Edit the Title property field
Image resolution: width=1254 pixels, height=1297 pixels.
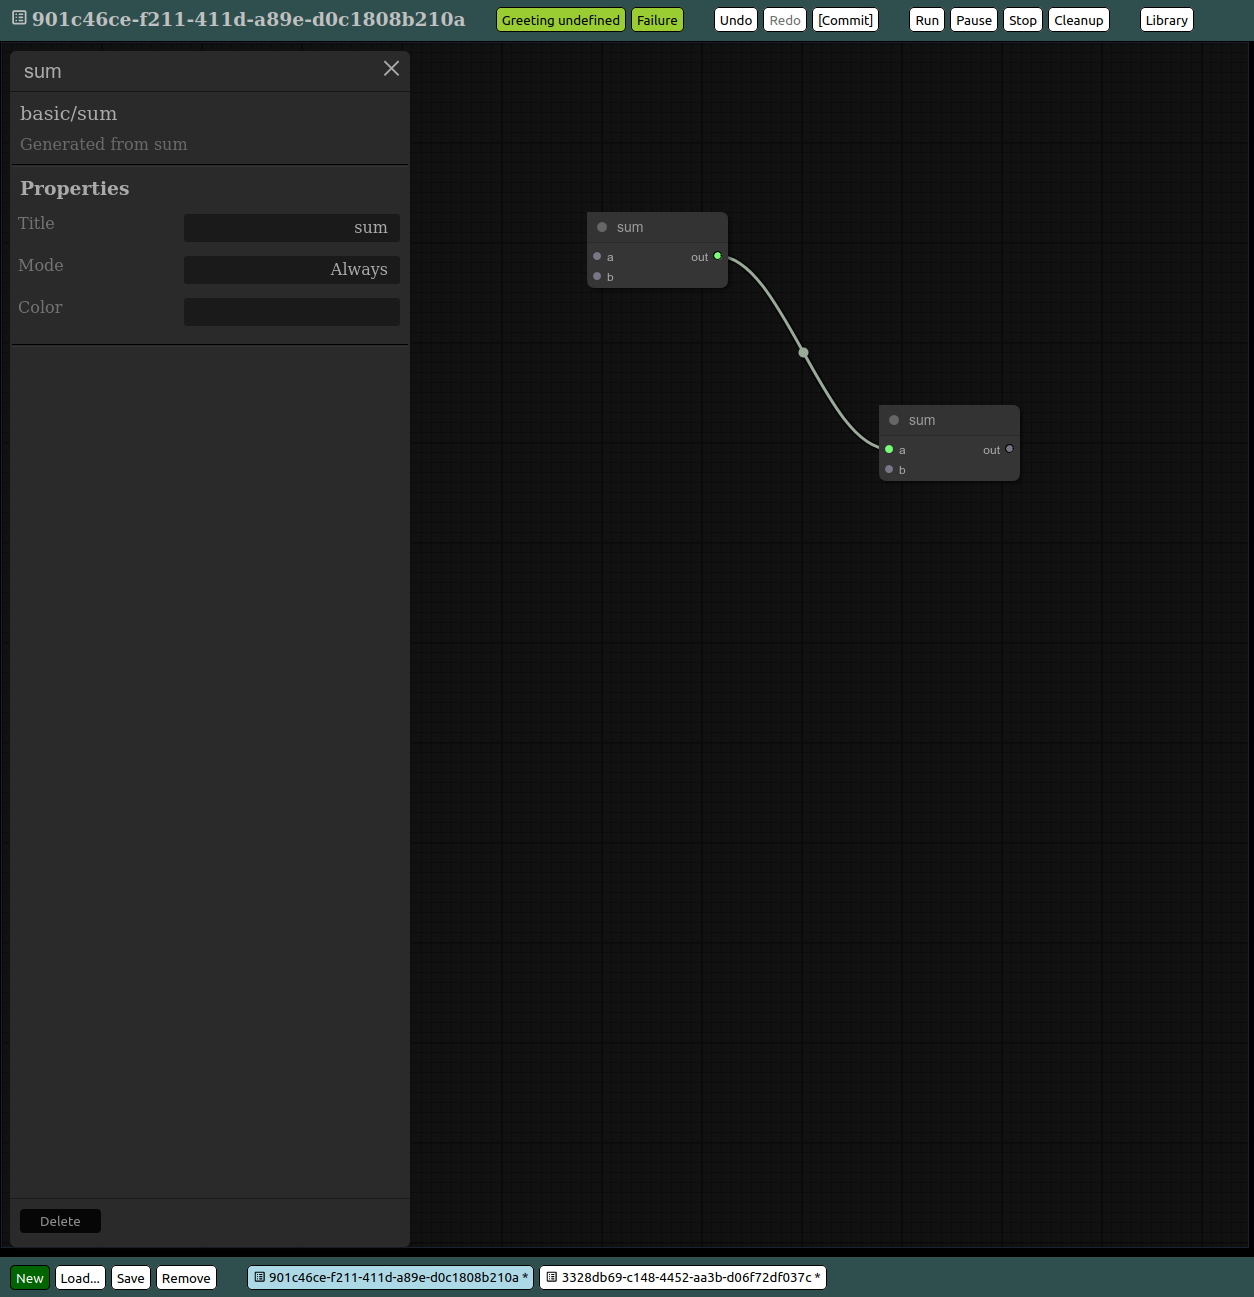click(292, 228)
